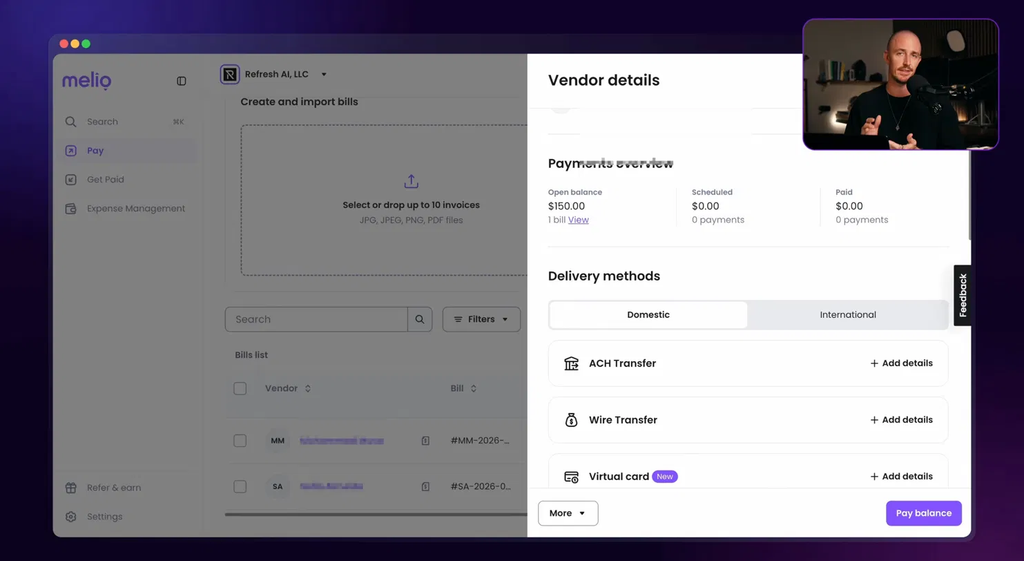Click the blurred vendor name in SA row
The height and width of the screenshot is (561, 1024).
pos(331,487)
